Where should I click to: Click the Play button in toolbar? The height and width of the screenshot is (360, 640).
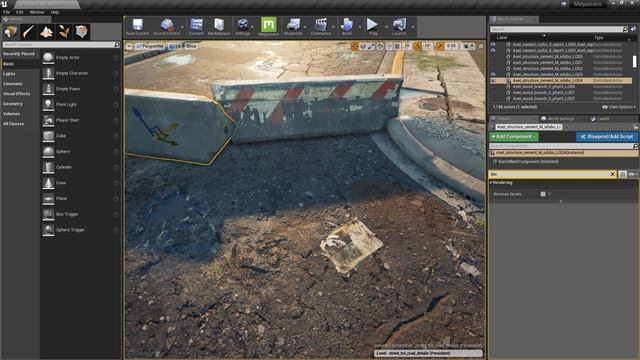click(x=372, y=24)
